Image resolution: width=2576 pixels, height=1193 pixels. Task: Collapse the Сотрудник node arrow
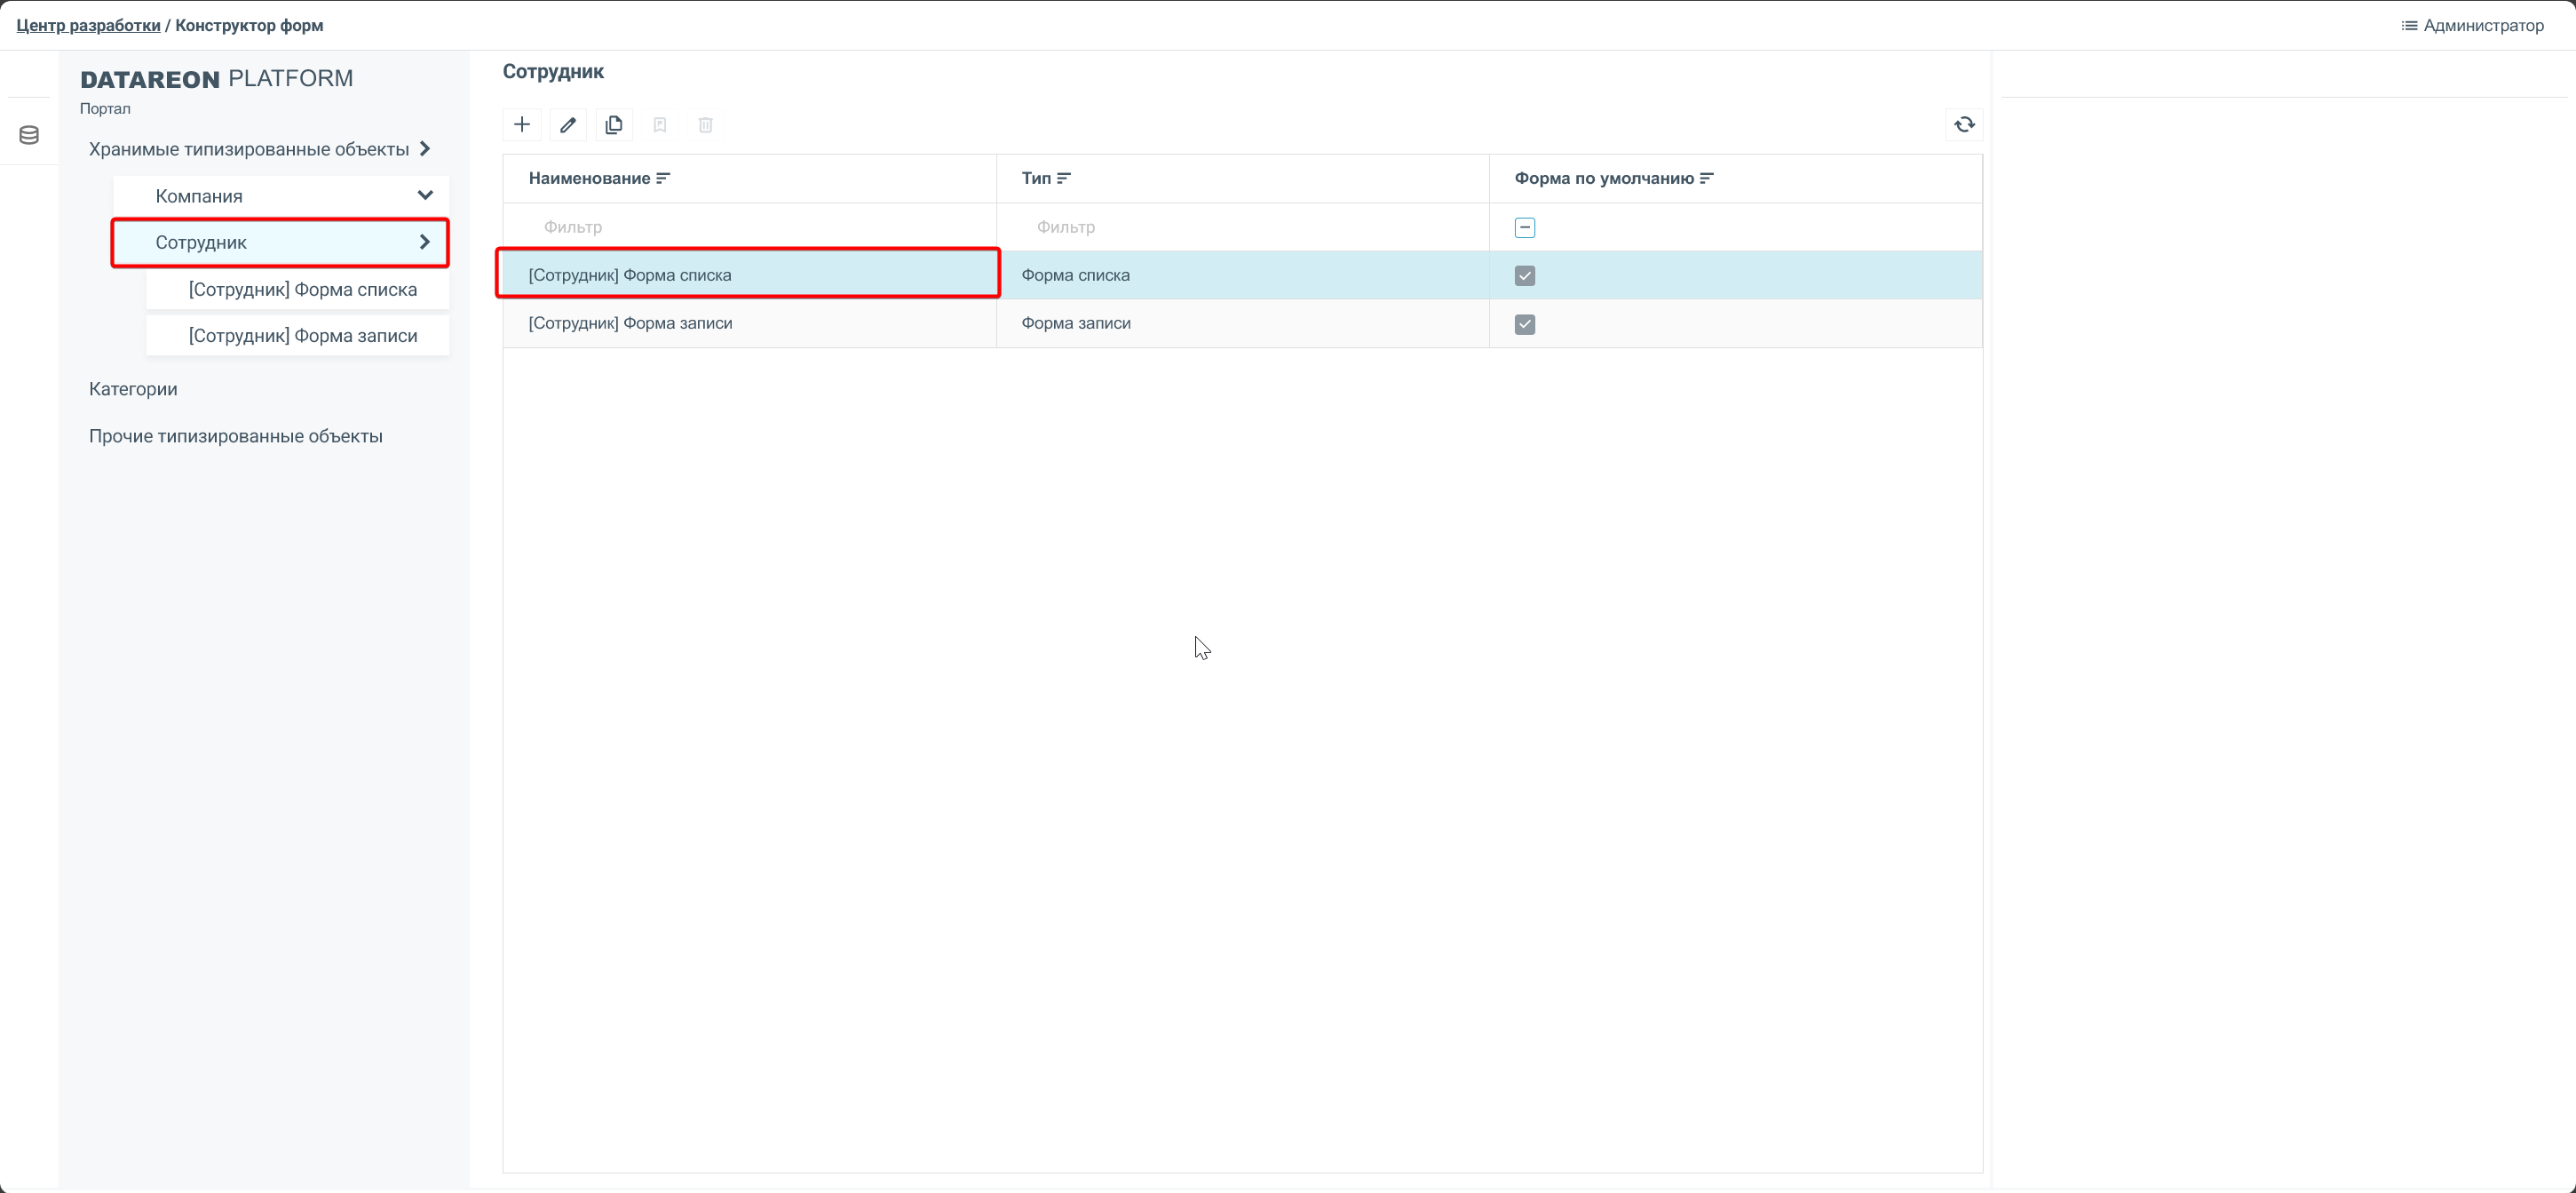point(425,242)
